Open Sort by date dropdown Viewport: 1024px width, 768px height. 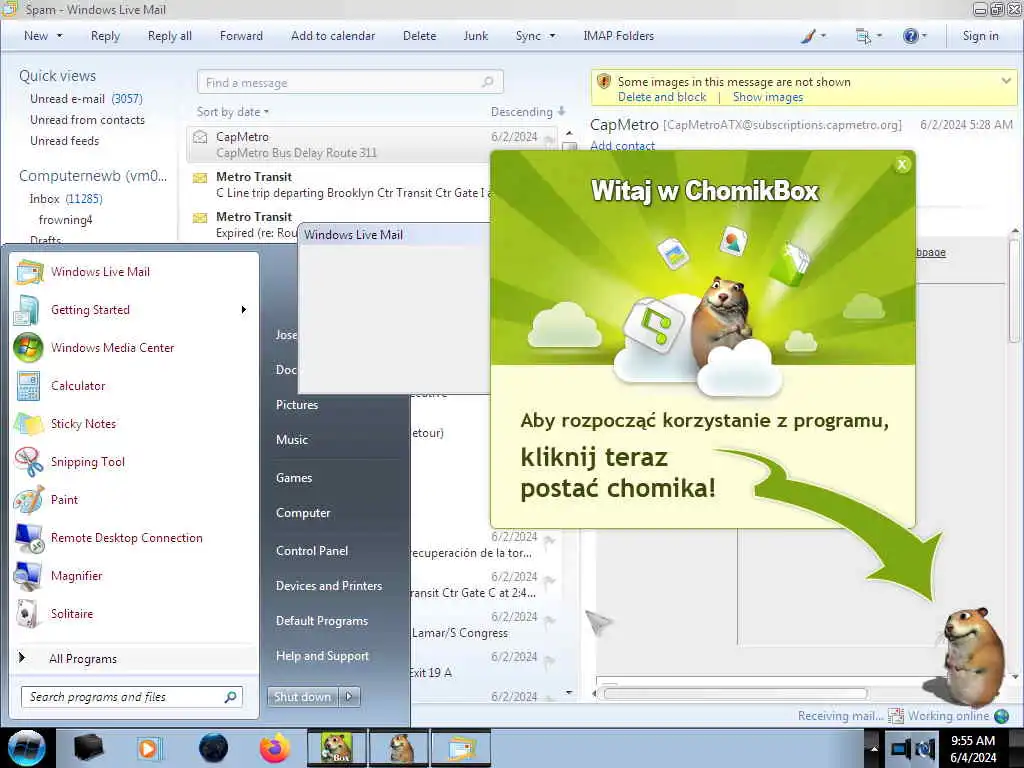[233, 112]
